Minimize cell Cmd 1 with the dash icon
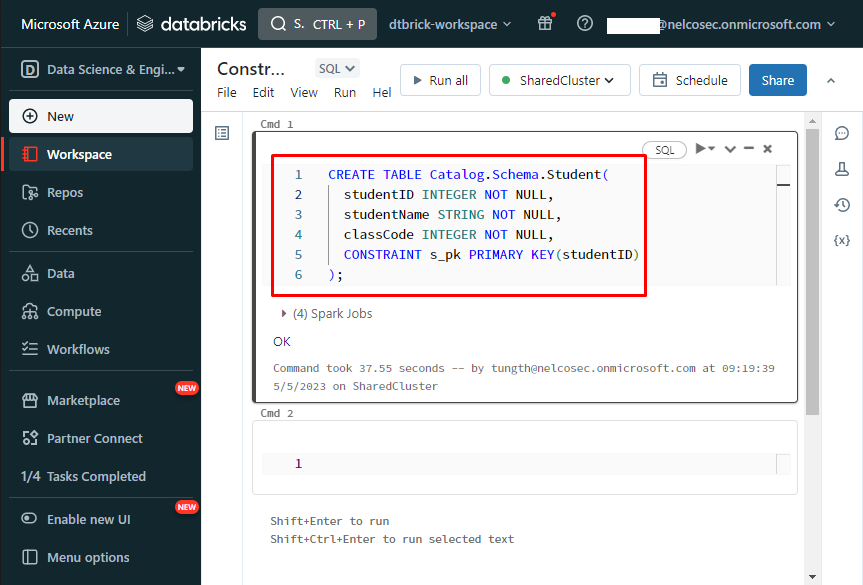 pyautogui.click(x=749, y=149)
